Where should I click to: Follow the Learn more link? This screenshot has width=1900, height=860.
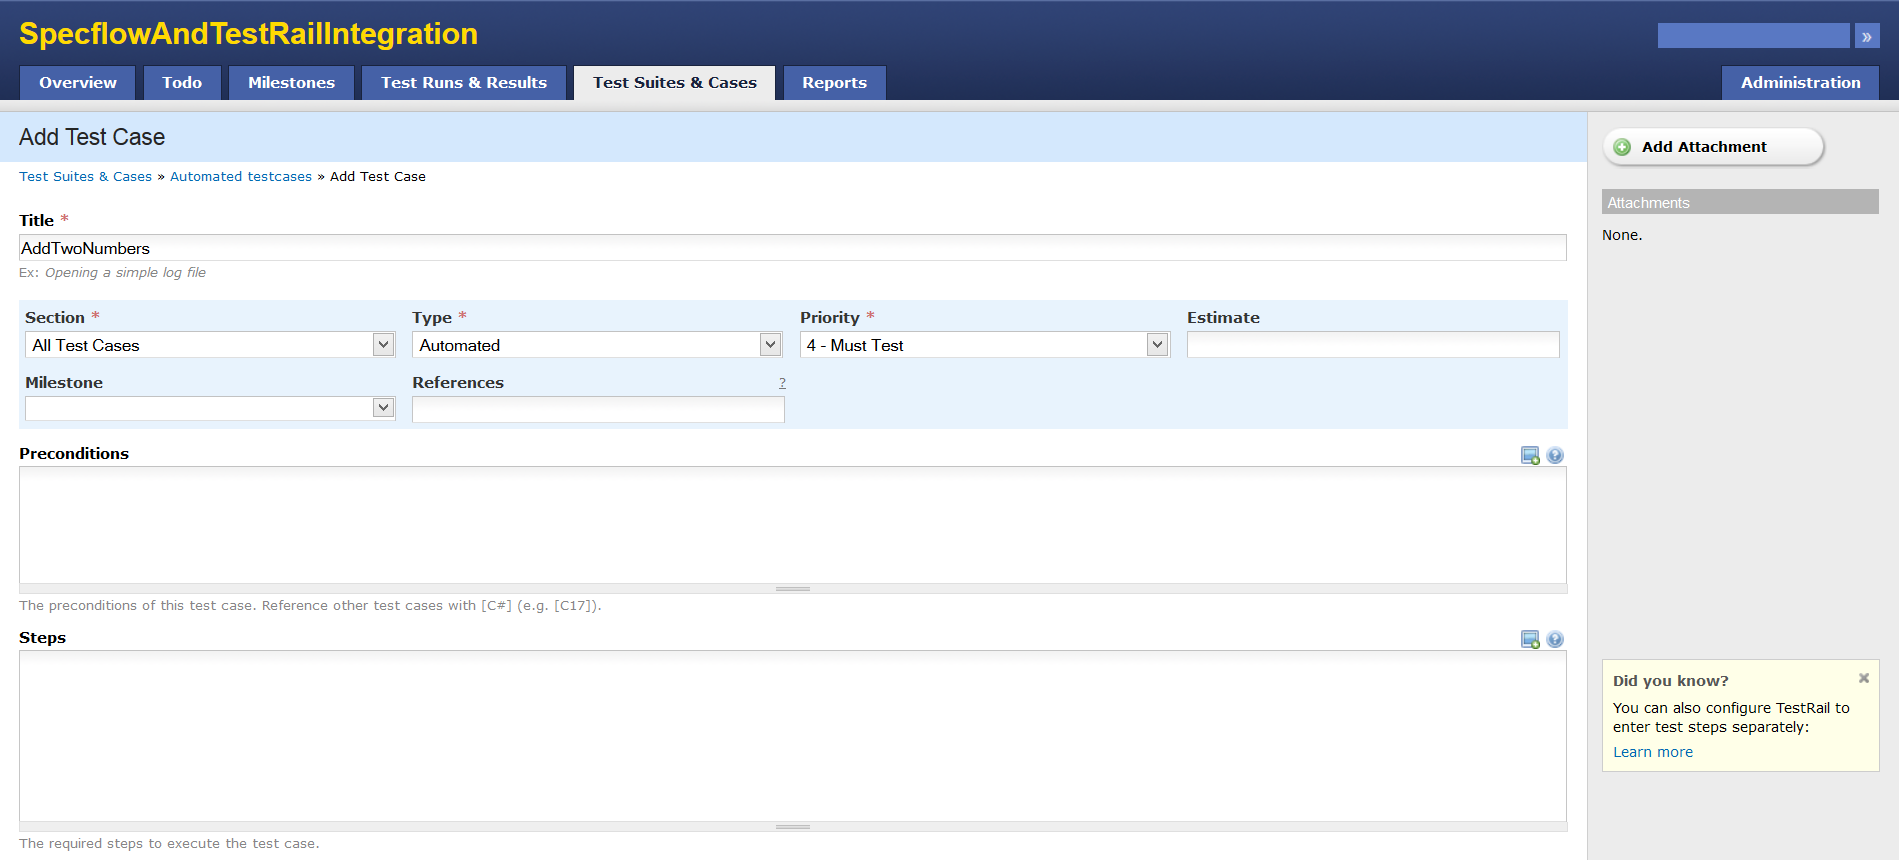(x=1652, y=752)
